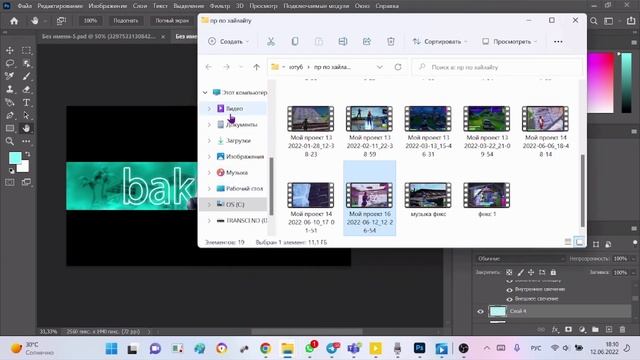
Task: Toggle Quick Mask mode
Action: click(x=9, y=182)
